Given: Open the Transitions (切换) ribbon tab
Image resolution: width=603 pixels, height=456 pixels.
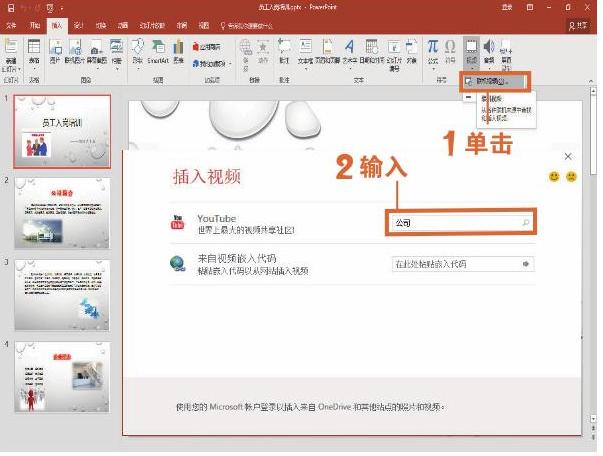Looking at the screenshot, I should pyautogui.click(x=101, y=25).
